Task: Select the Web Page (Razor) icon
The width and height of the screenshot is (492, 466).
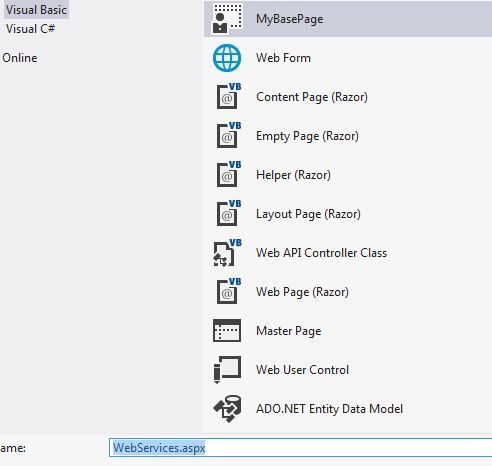Action: [x=229, y=291]
